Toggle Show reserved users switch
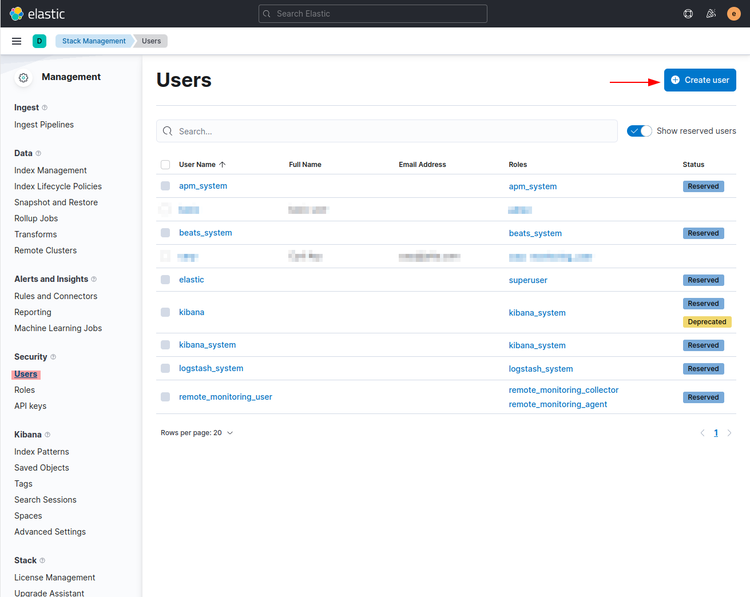The width and height of the screenshot is (750, 597). (x=639, y=131)
